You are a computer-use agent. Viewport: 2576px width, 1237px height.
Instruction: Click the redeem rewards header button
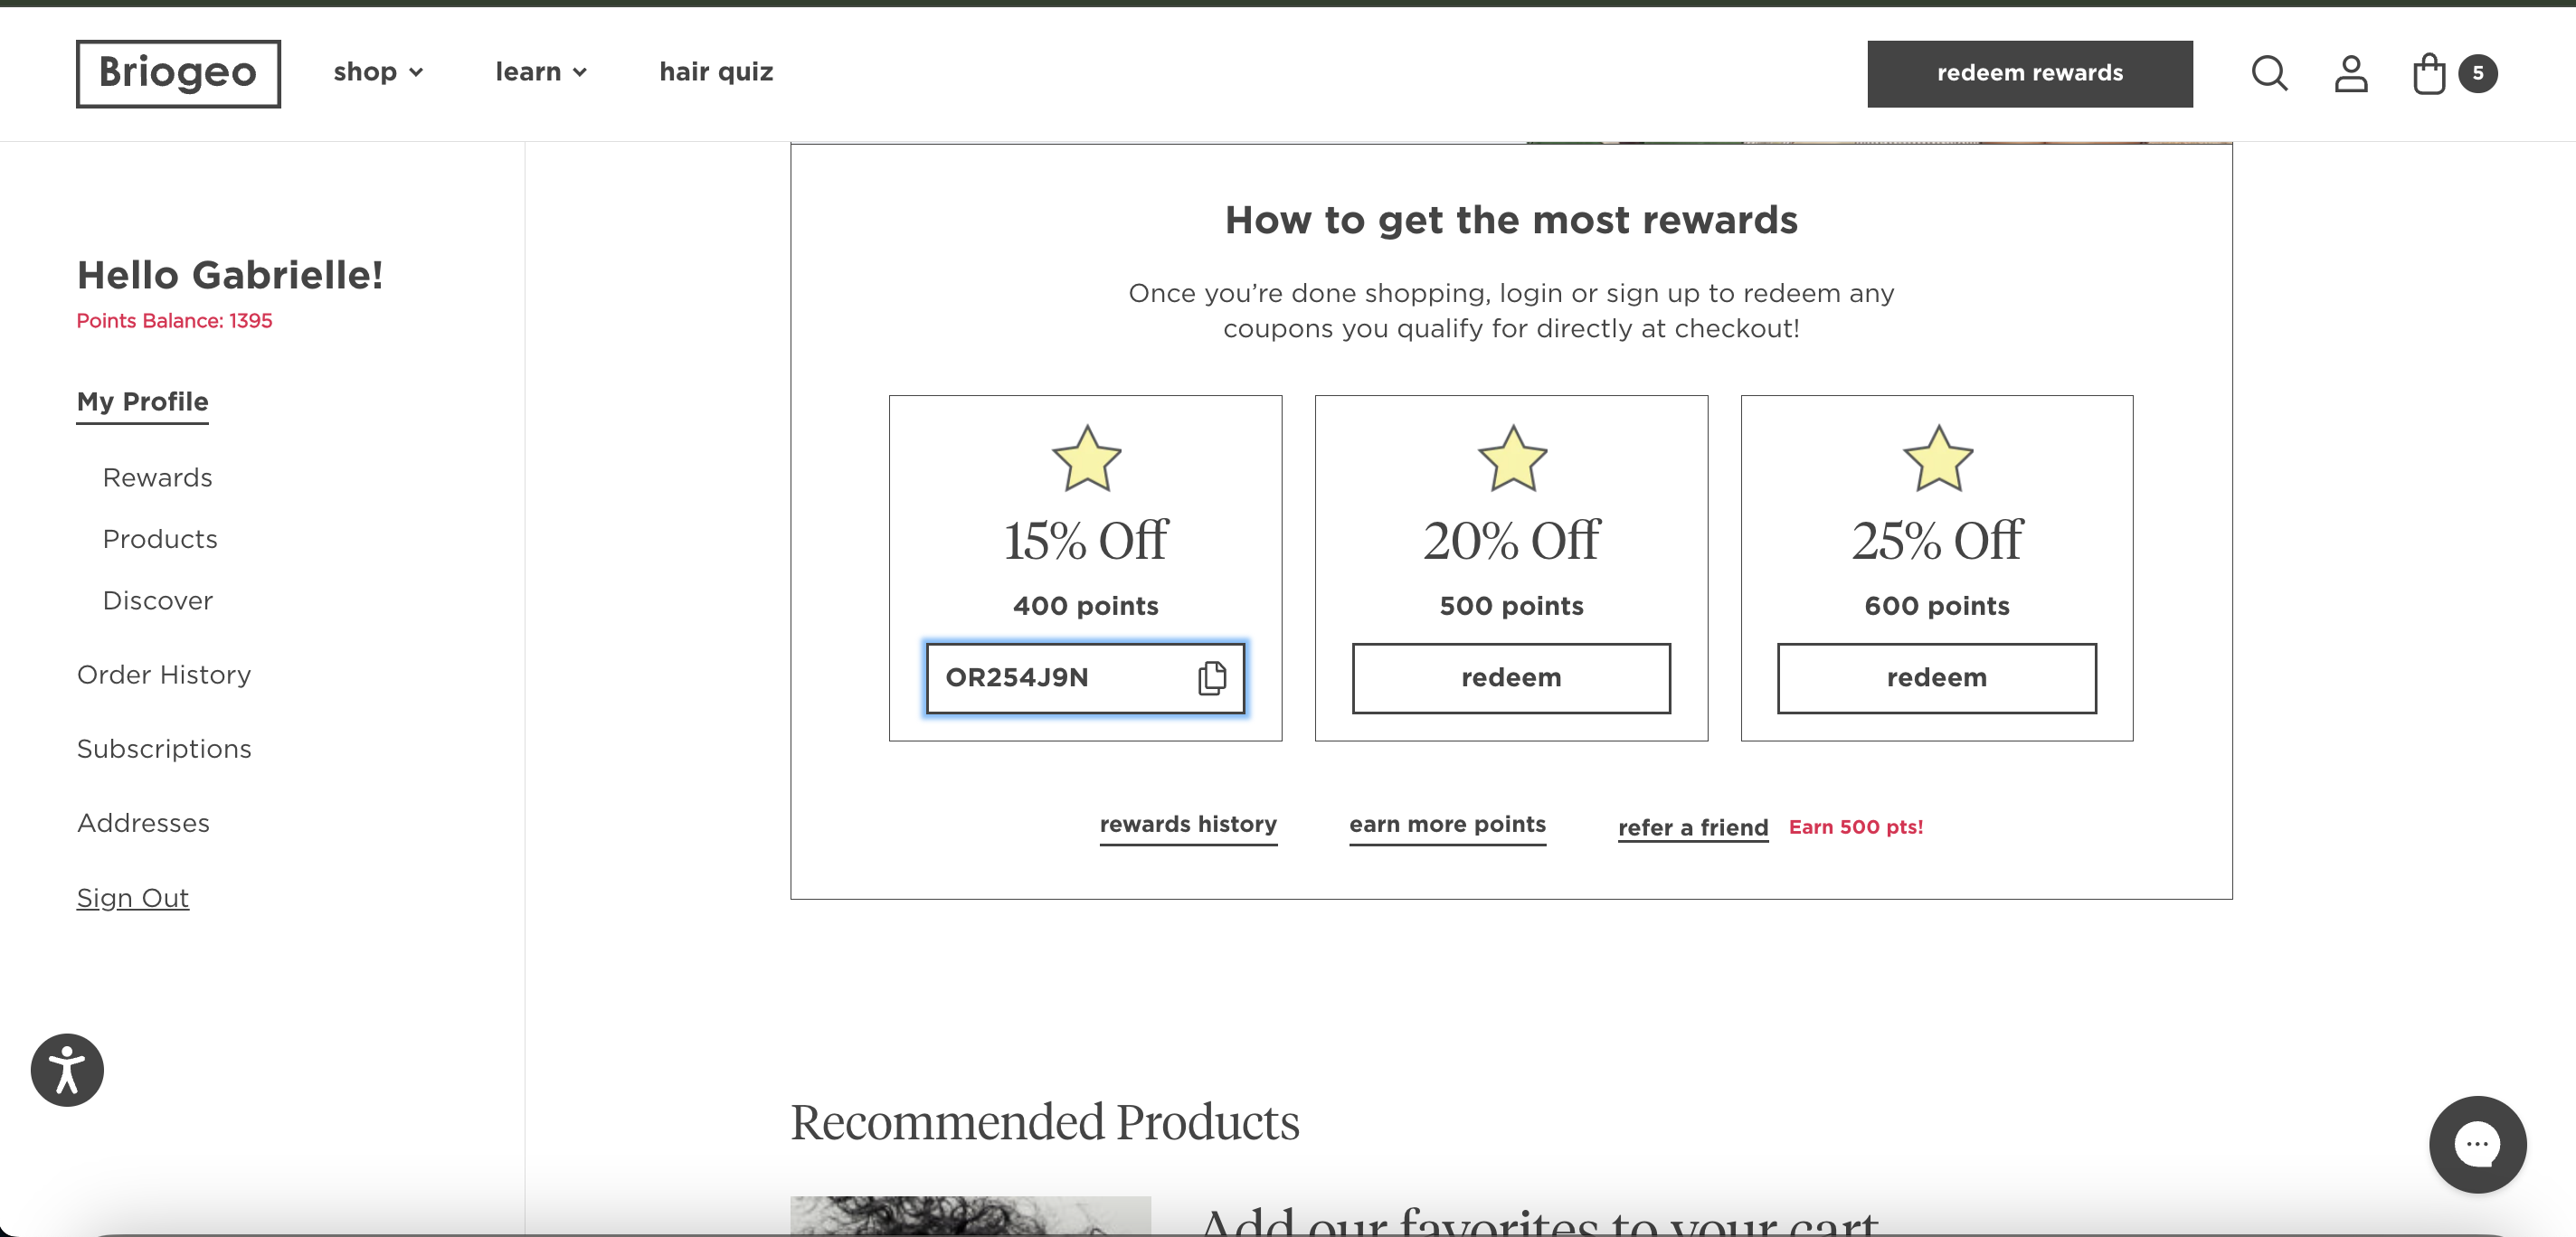2029,73
